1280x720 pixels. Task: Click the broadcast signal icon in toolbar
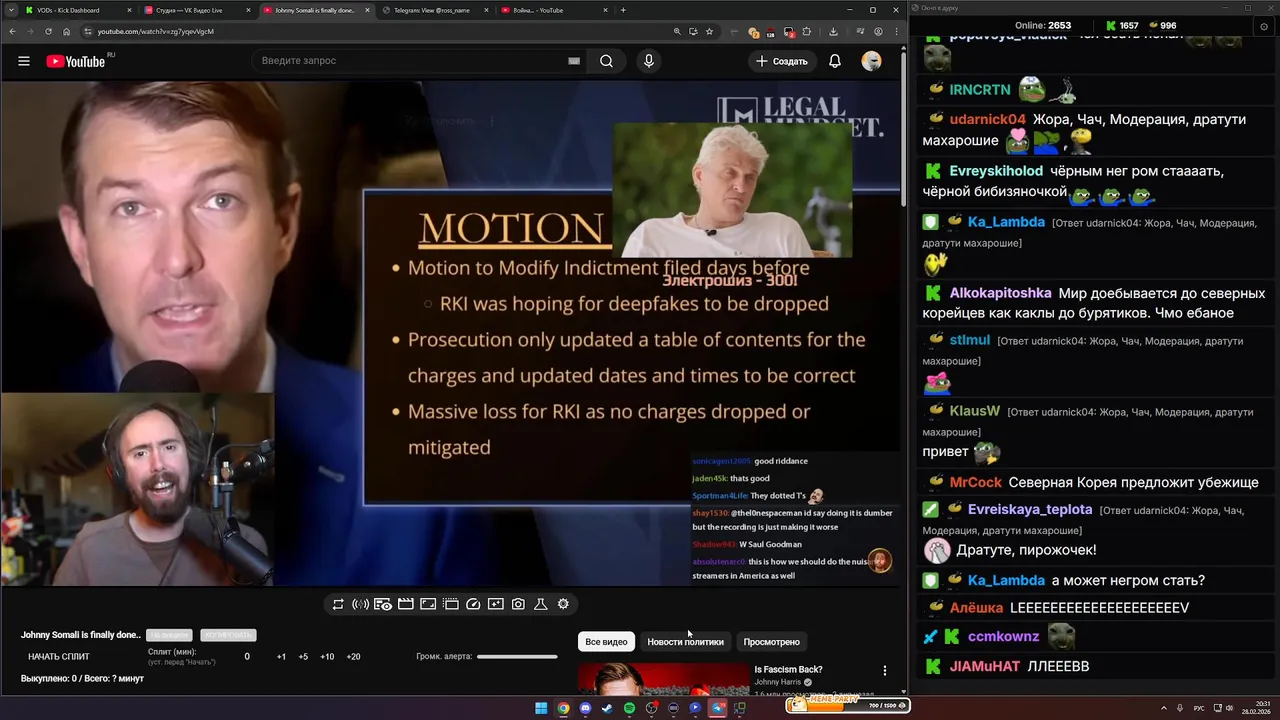(x=360, y=604)
